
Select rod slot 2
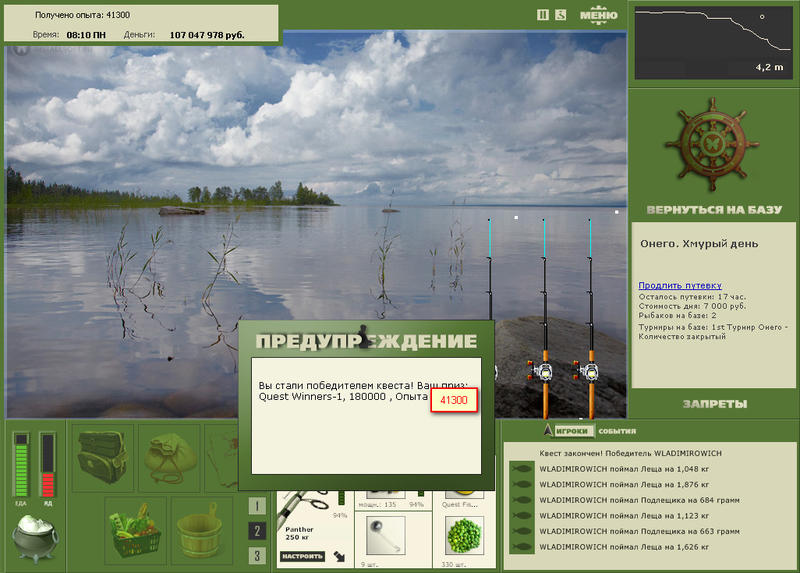point(257,531)
